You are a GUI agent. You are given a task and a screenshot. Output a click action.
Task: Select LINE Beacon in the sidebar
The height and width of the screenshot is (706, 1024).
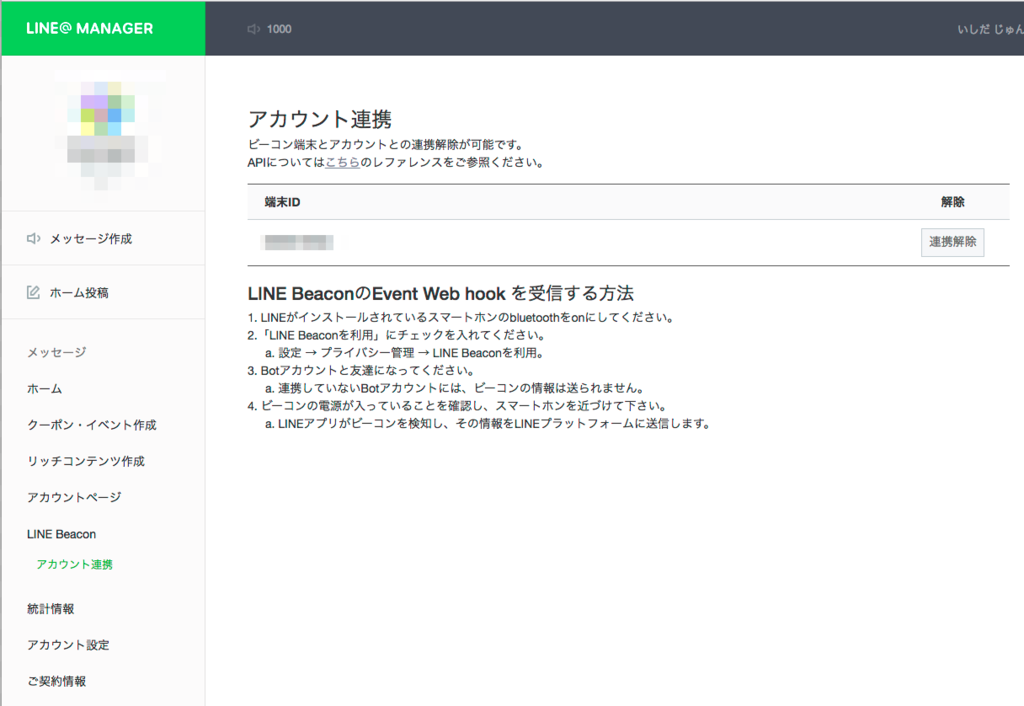tap(61, 534)
